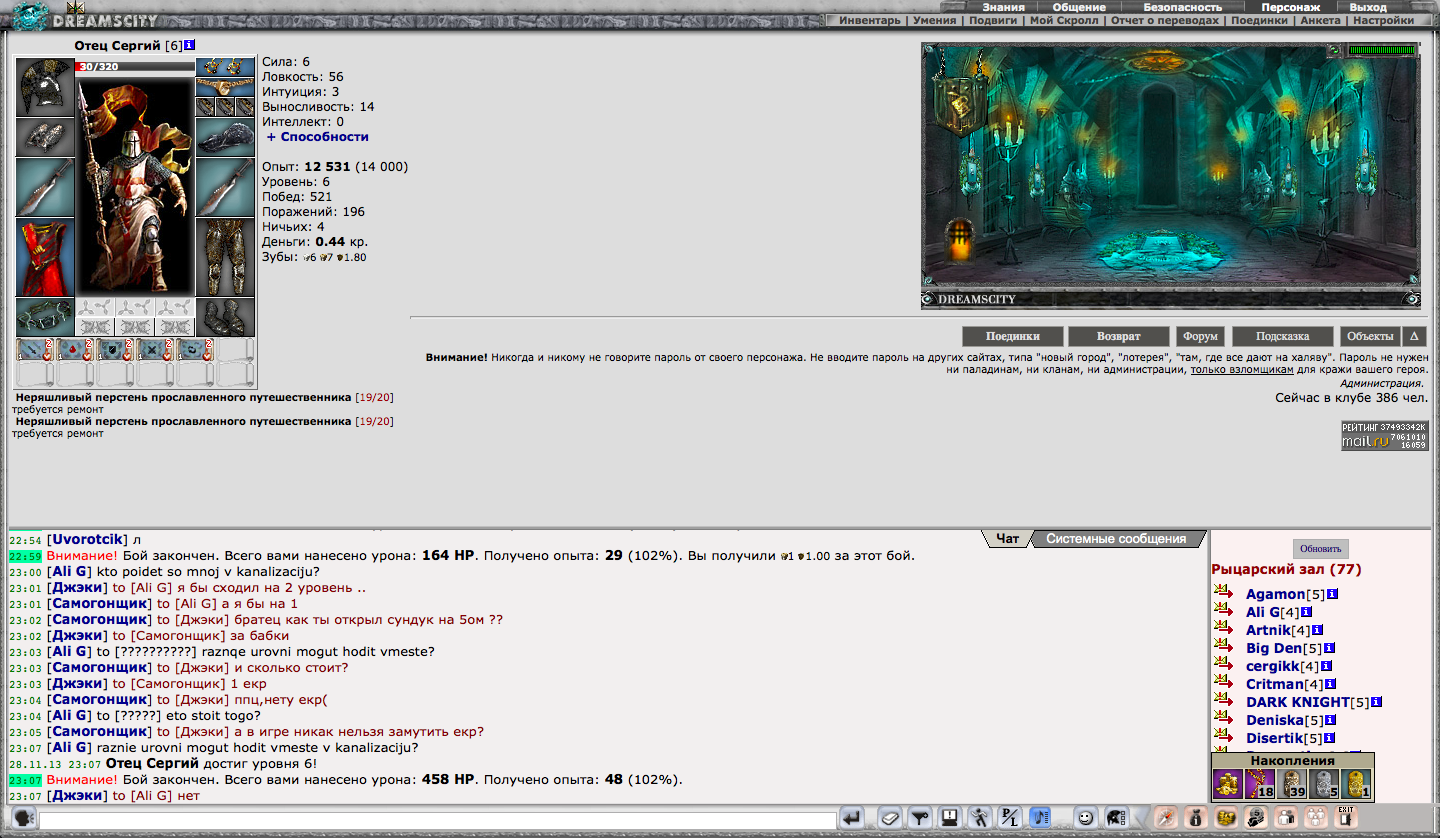Click the golden leg armor slot

pos(225,257)
